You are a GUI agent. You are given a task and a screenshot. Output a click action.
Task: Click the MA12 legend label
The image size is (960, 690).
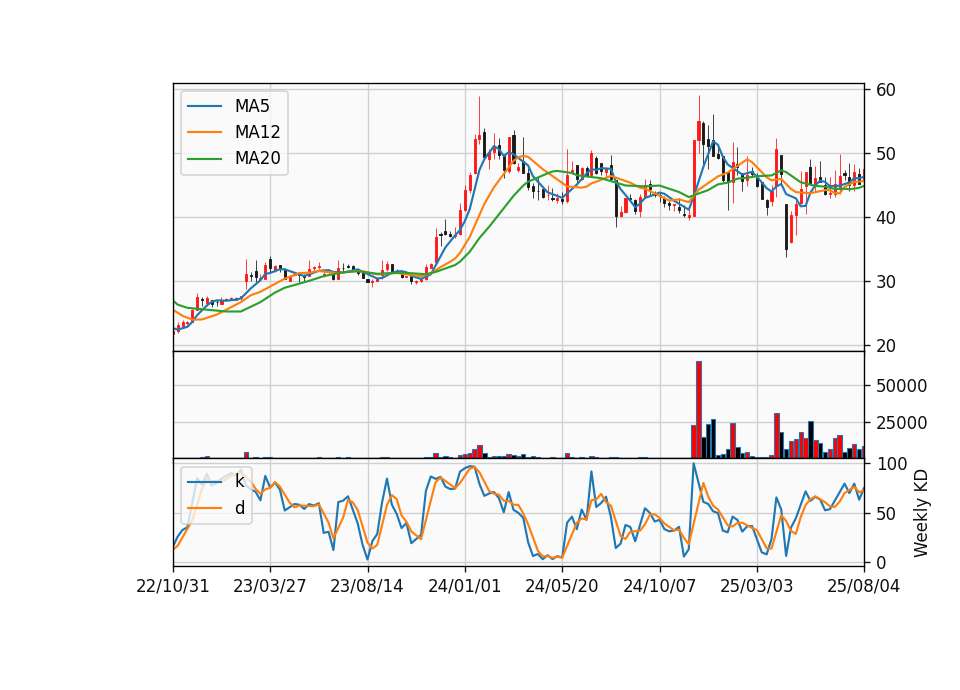pyautogui.click(x=257, y=132)
